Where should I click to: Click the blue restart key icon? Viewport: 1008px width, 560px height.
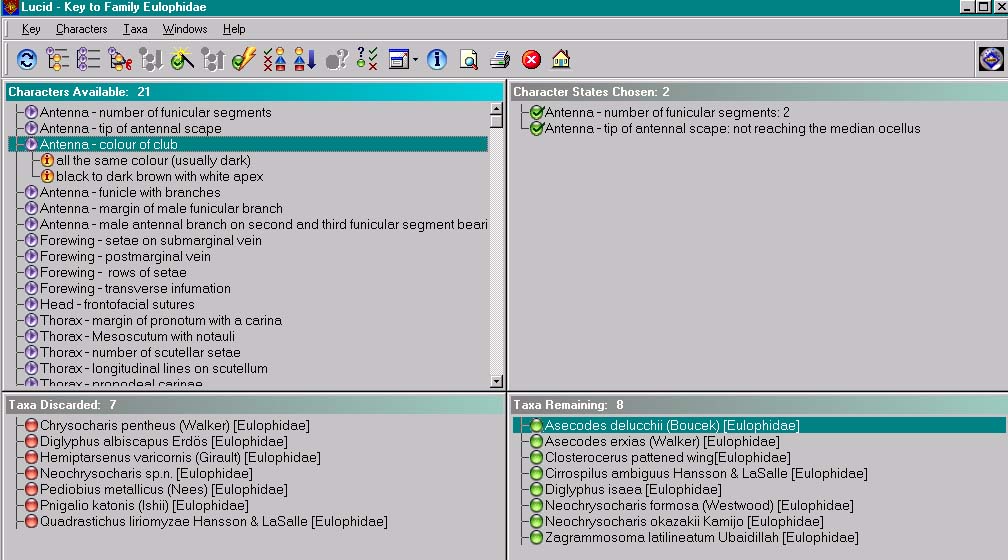point(27,60)
